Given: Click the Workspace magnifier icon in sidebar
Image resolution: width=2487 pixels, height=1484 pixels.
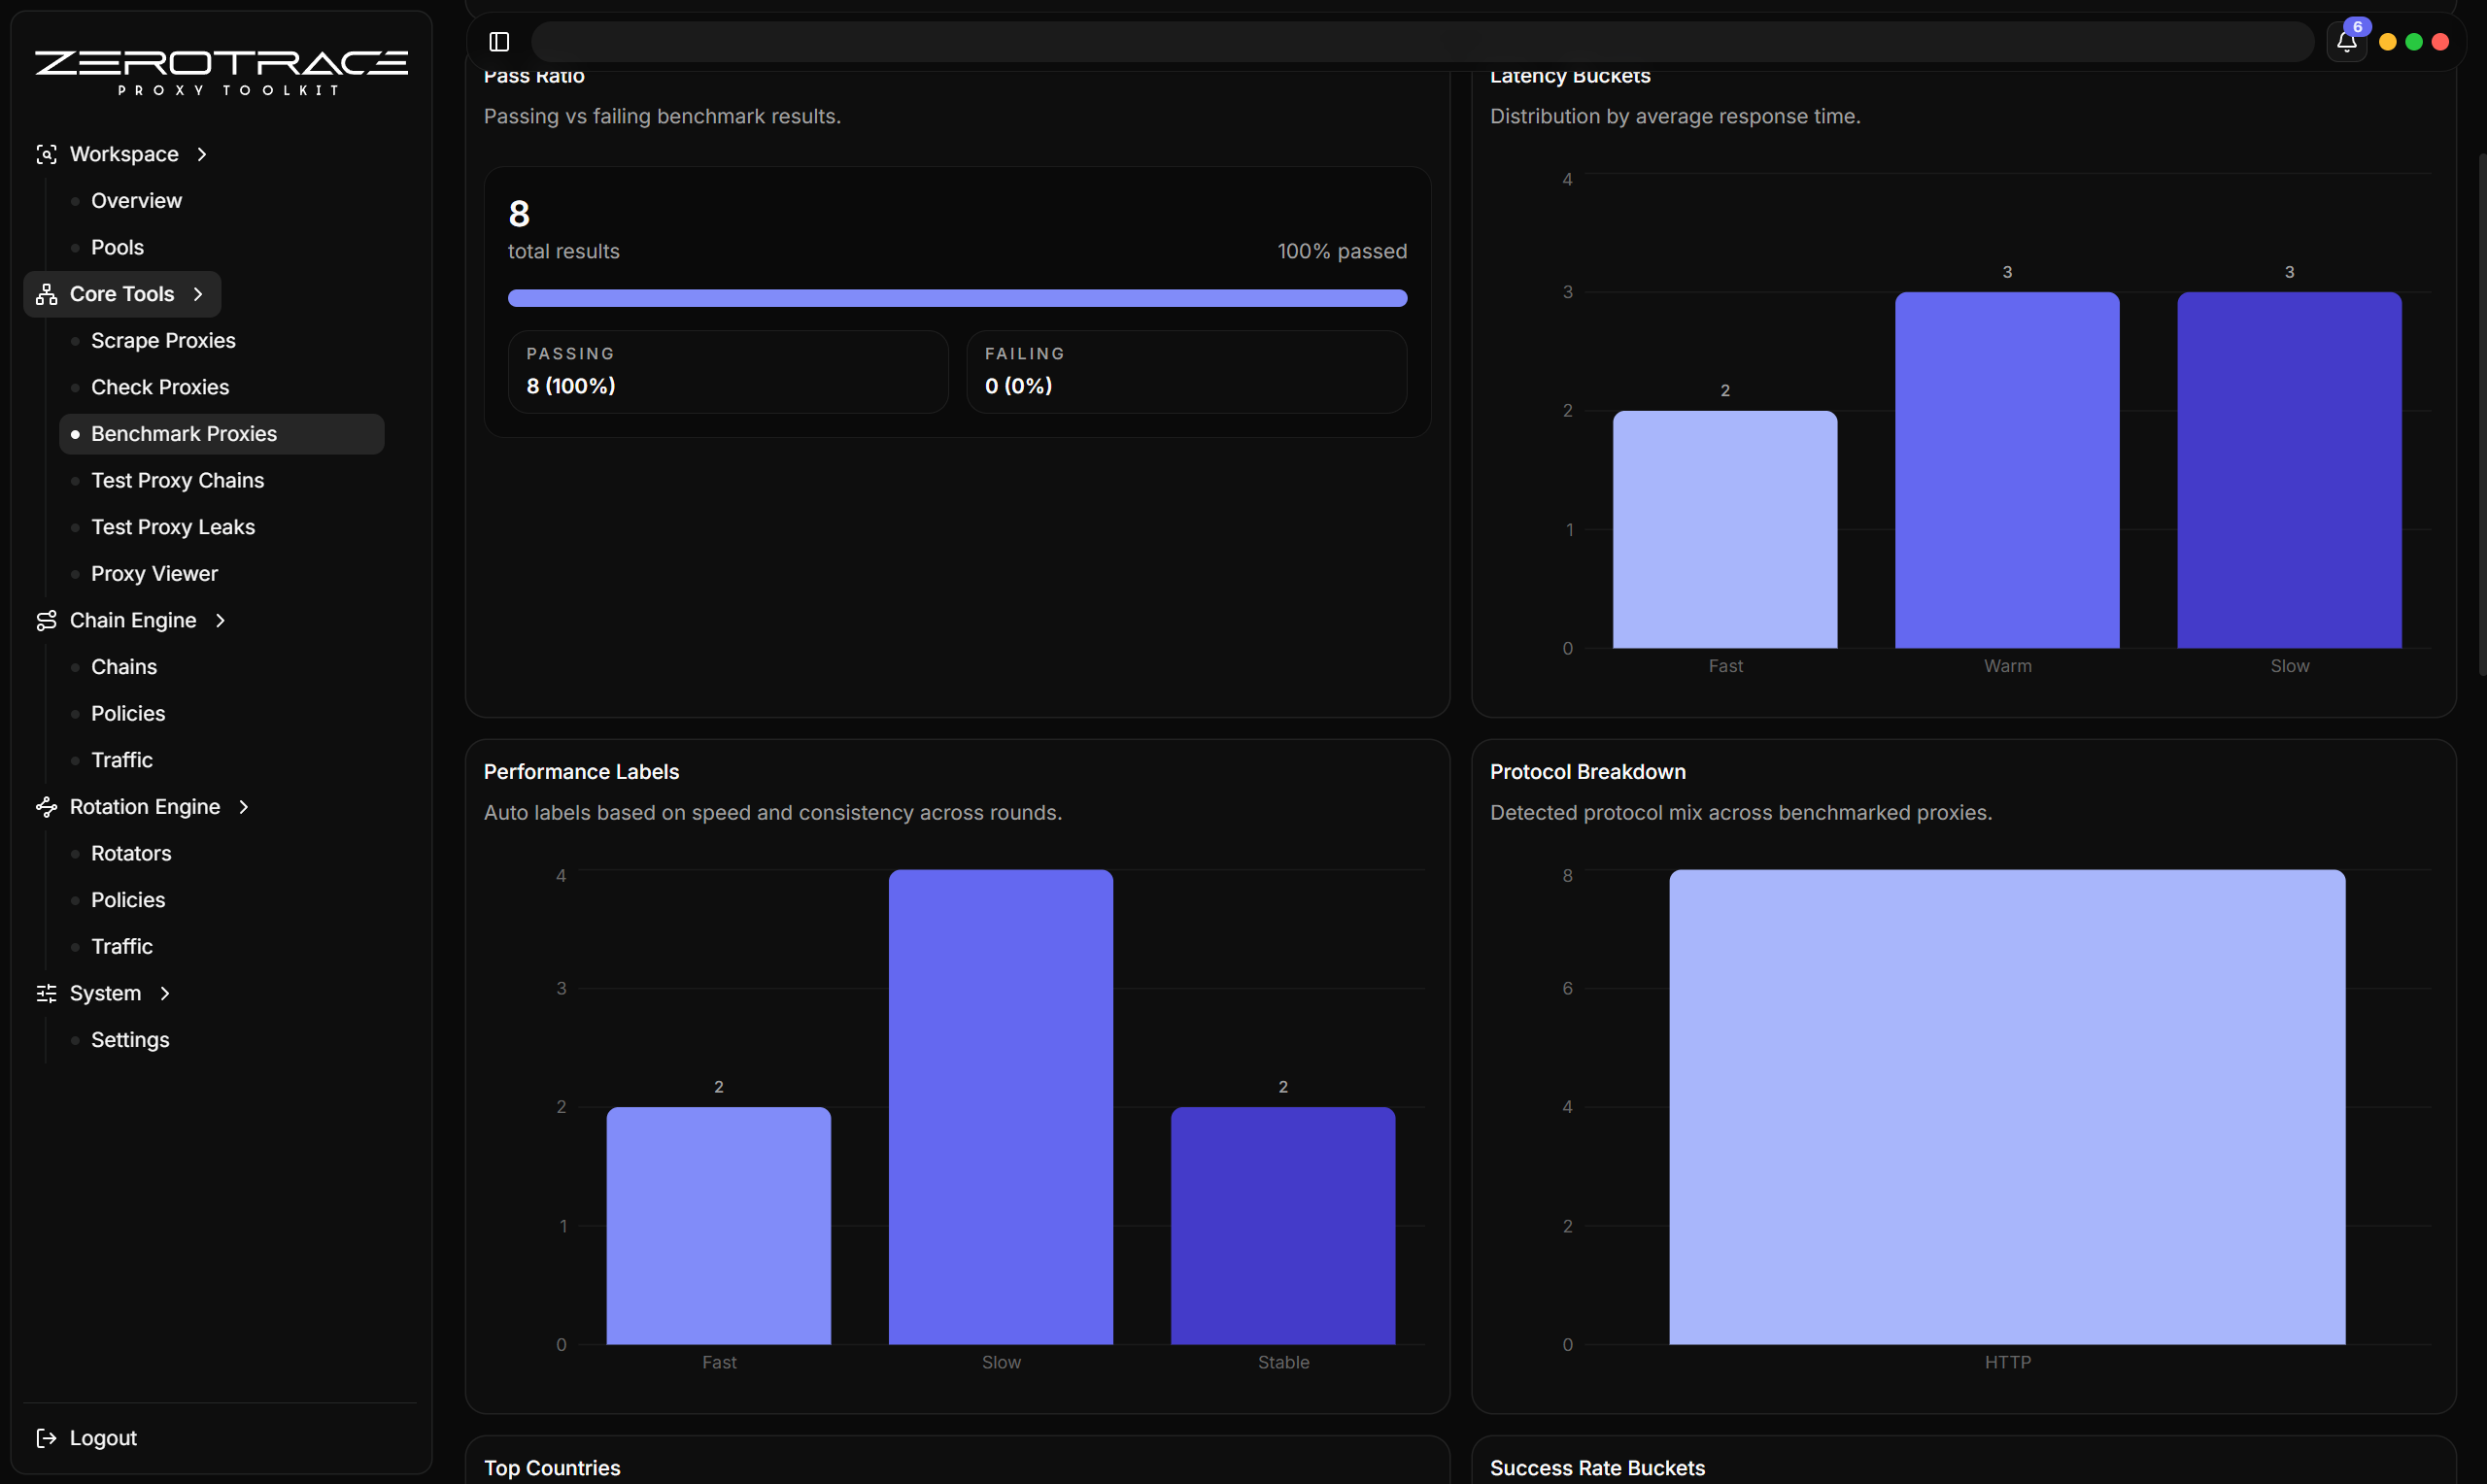Looking at the screenshot, I should [46, 154].
